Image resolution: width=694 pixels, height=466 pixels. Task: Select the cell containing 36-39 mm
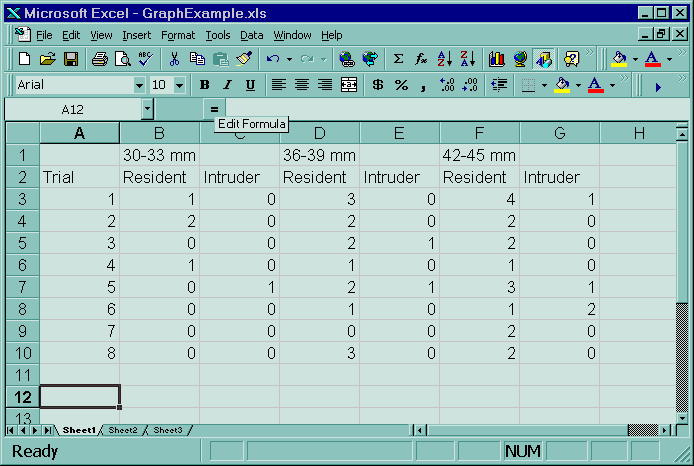click(320, 155)
